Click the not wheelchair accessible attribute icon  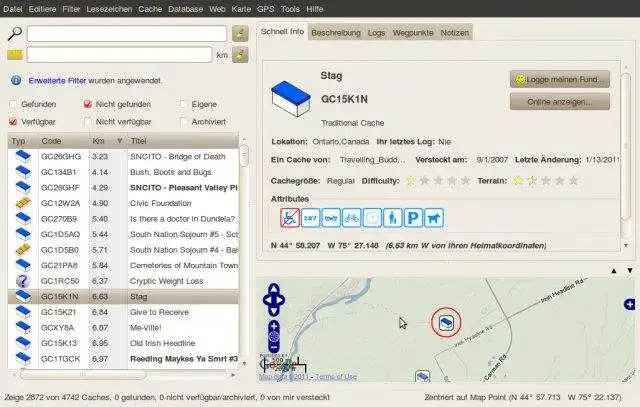(x=290, y=218)
